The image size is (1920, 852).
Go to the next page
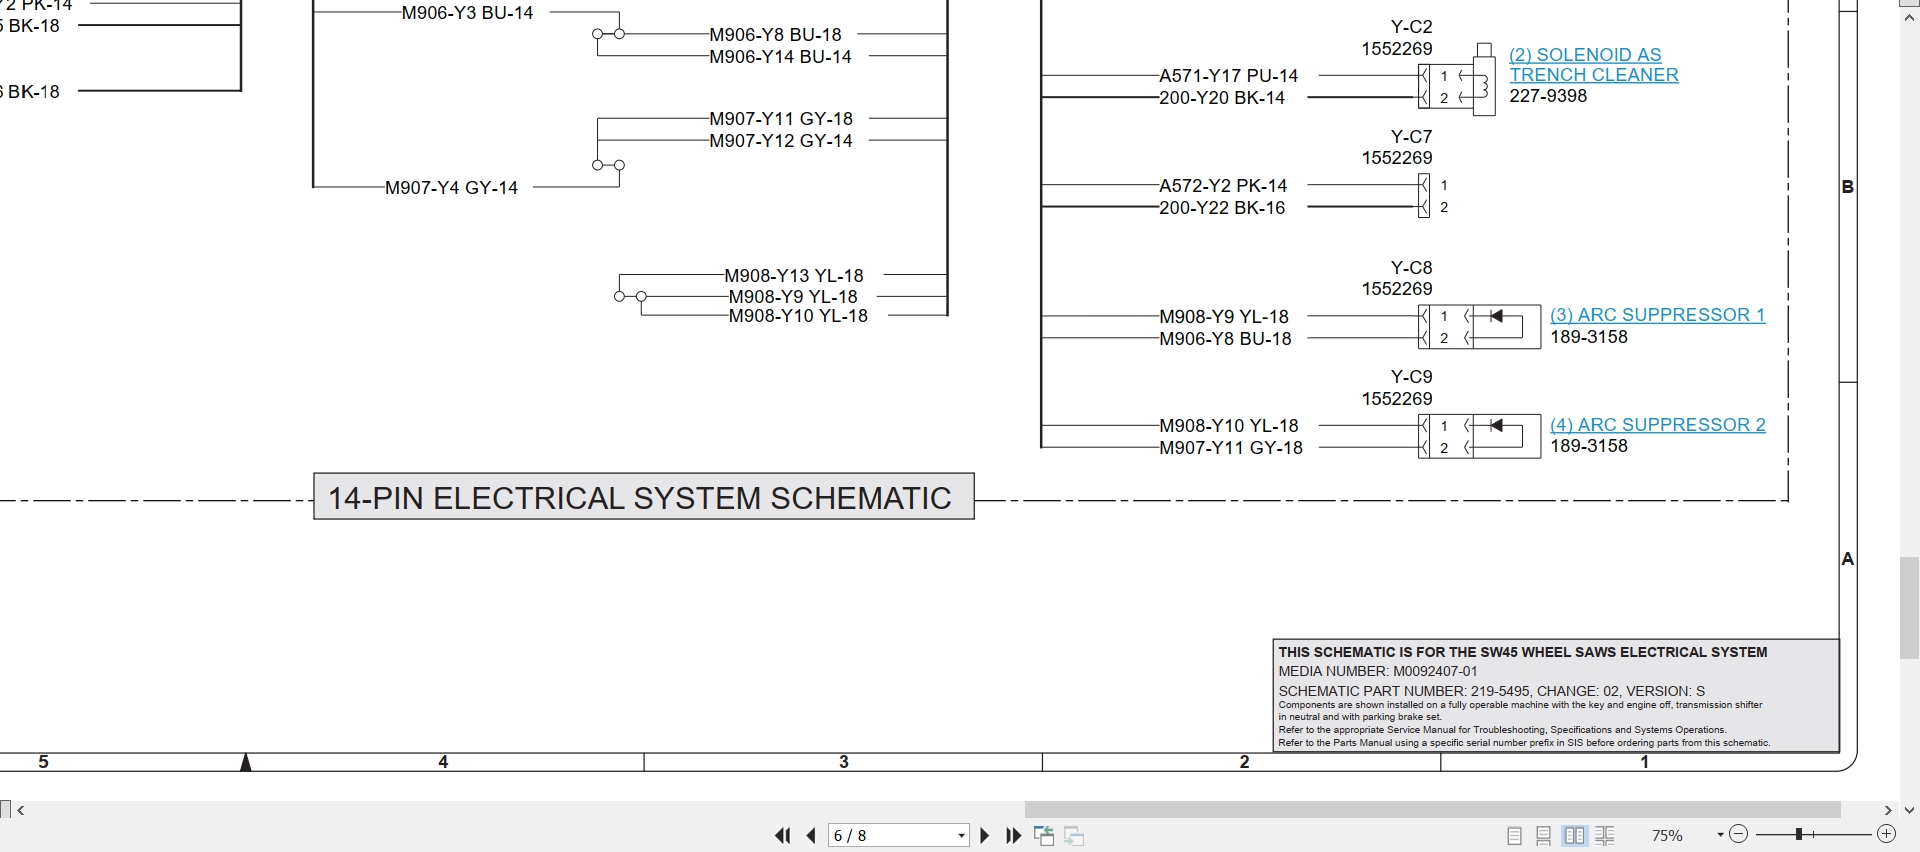click(x=985, y=835)
